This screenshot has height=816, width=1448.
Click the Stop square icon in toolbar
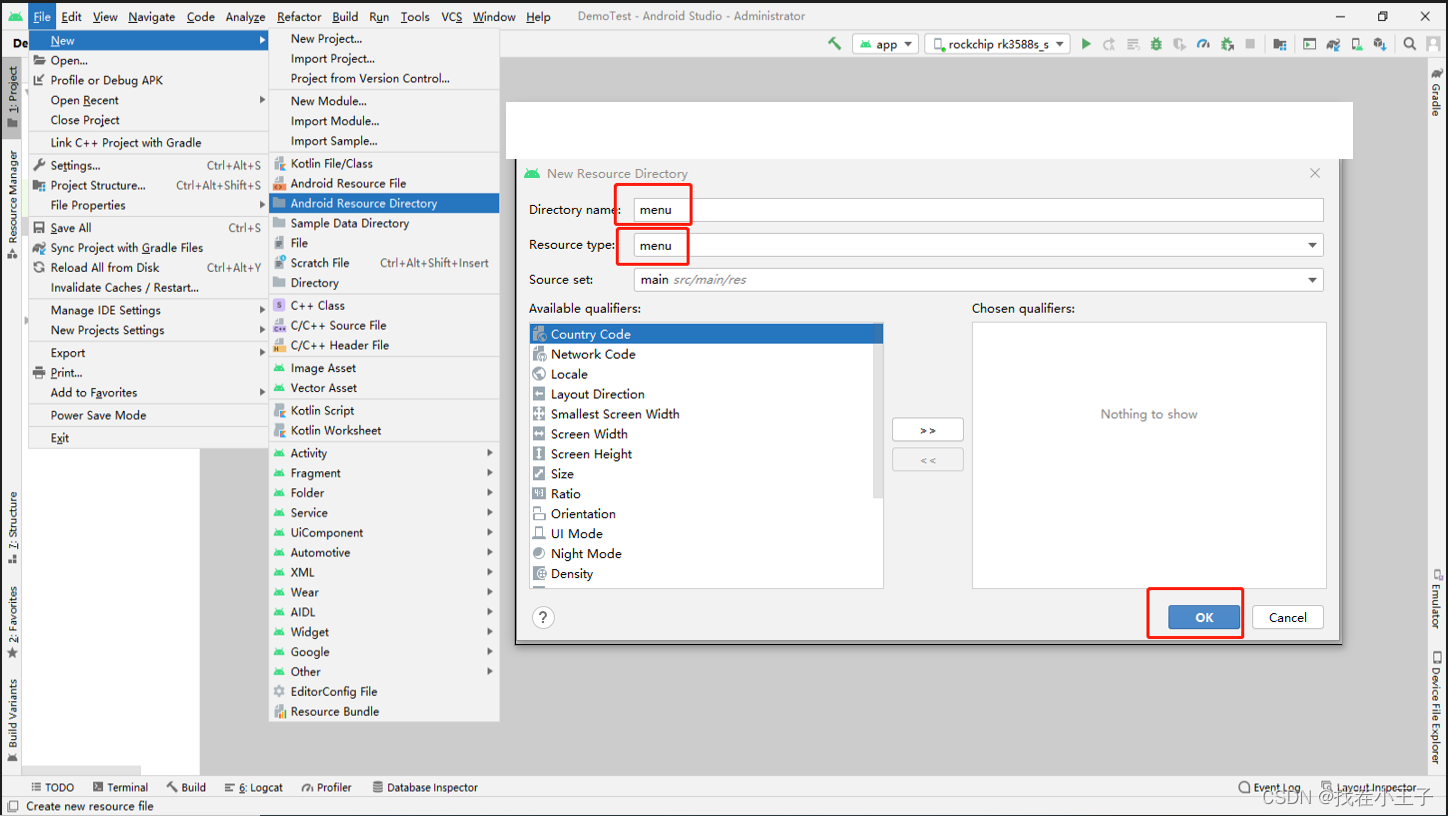[x=1250, y=44]
